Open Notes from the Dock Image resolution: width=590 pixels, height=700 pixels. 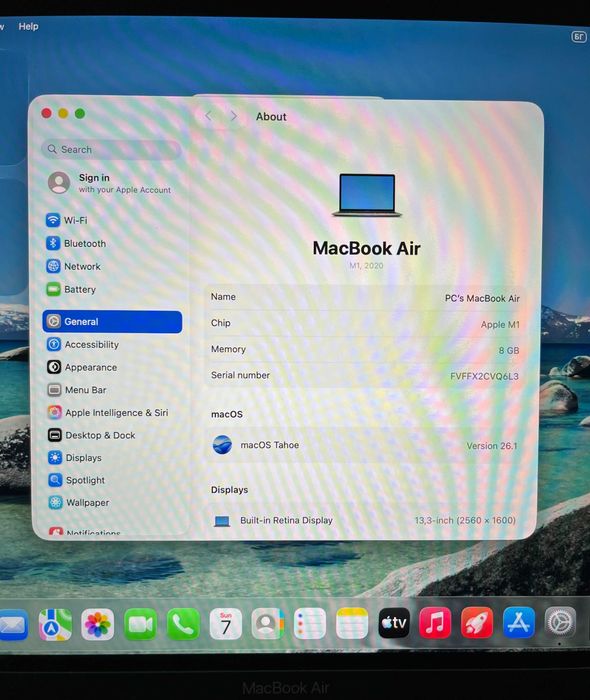(352, 623)
